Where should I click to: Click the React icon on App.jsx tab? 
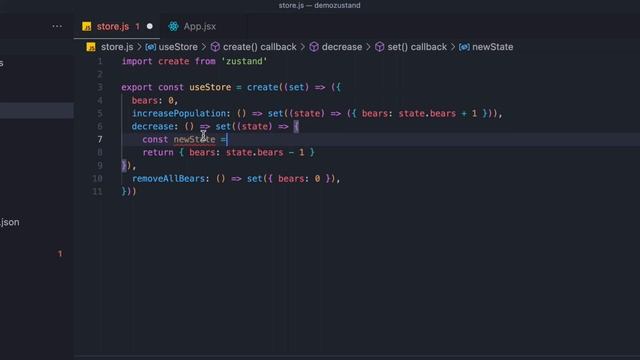pos(173,27)
